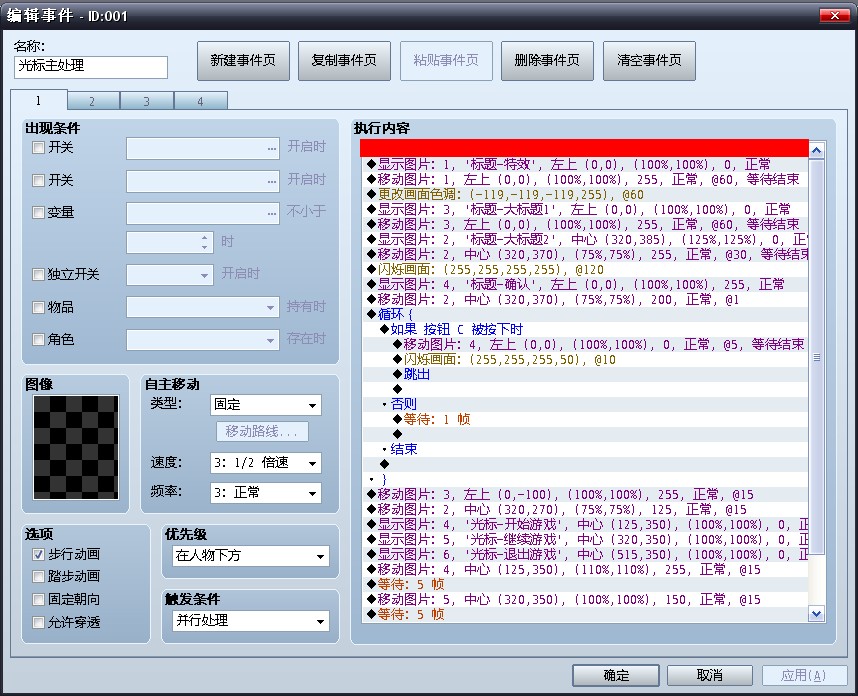Click the ellipsis button for first 开关 condition
This screenshot has width=858, height=696.
[x=272, y=148]
